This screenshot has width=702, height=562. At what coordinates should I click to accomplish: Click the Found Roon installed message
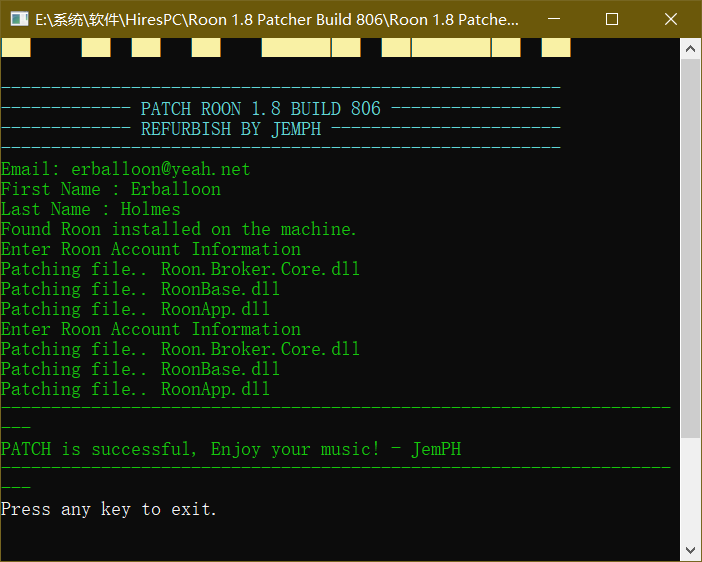[179, 229]
